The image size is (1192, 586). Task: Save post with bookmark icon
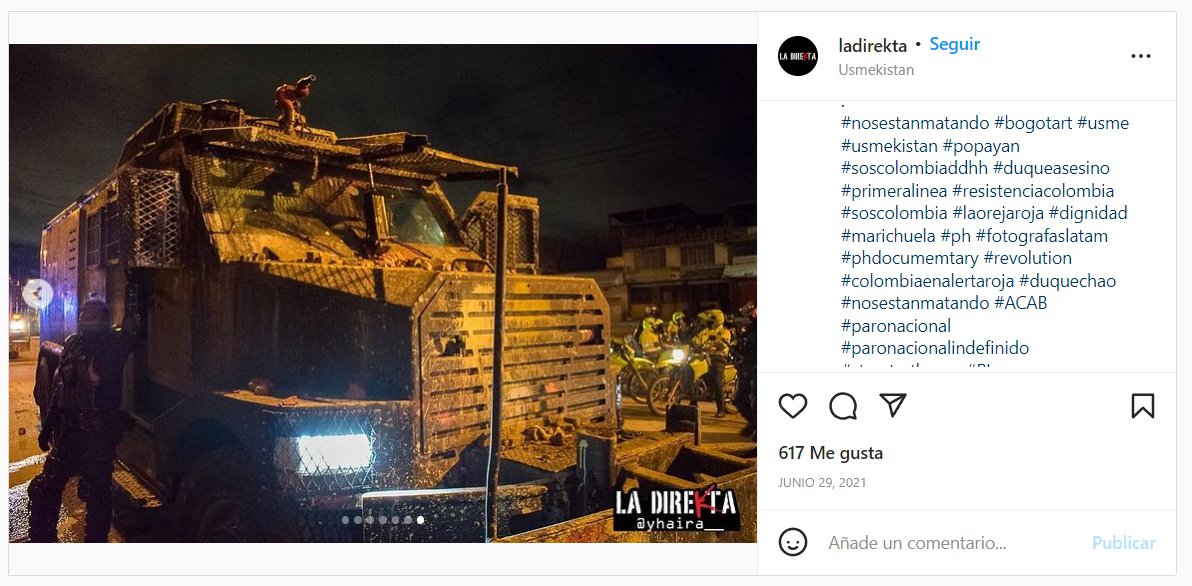[1143, 406]
